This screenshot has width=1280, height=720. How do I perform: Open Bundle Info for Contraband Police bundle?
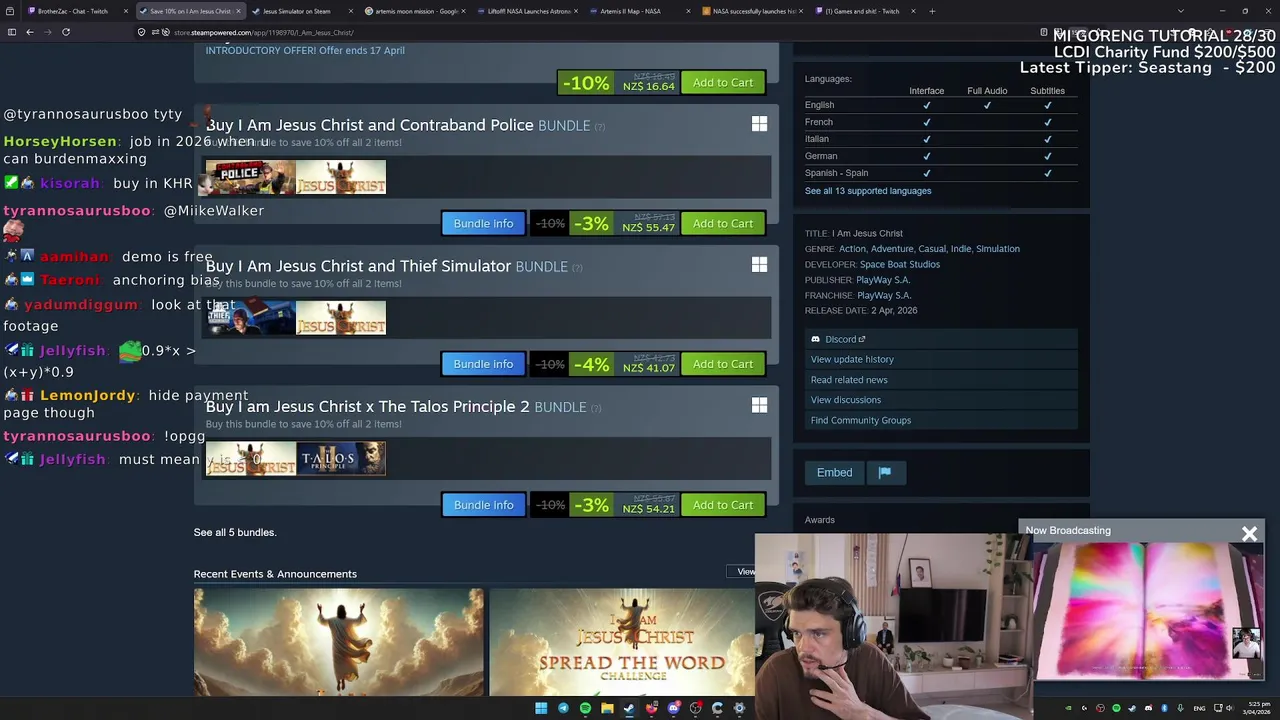click(483, 223)
